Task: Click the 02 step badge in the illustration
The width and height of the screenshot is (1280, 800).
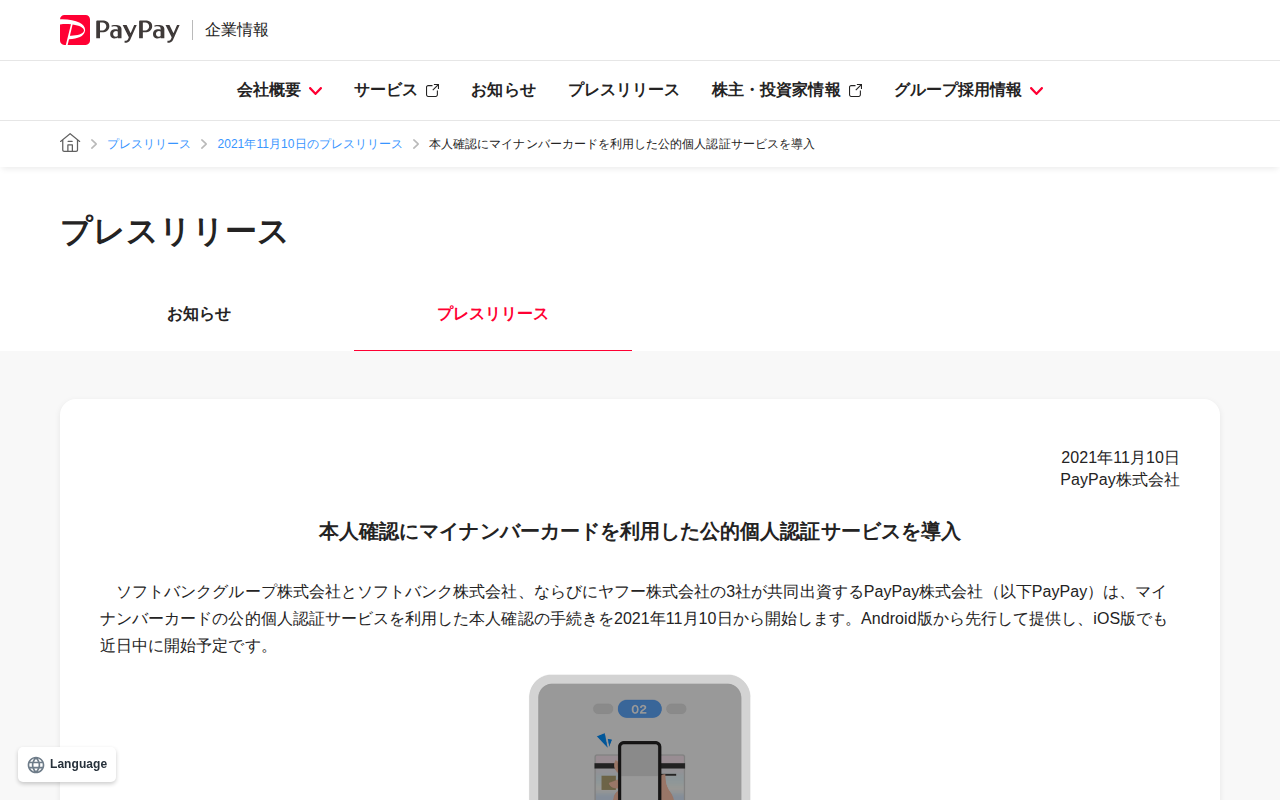Action: pos(639,709)
